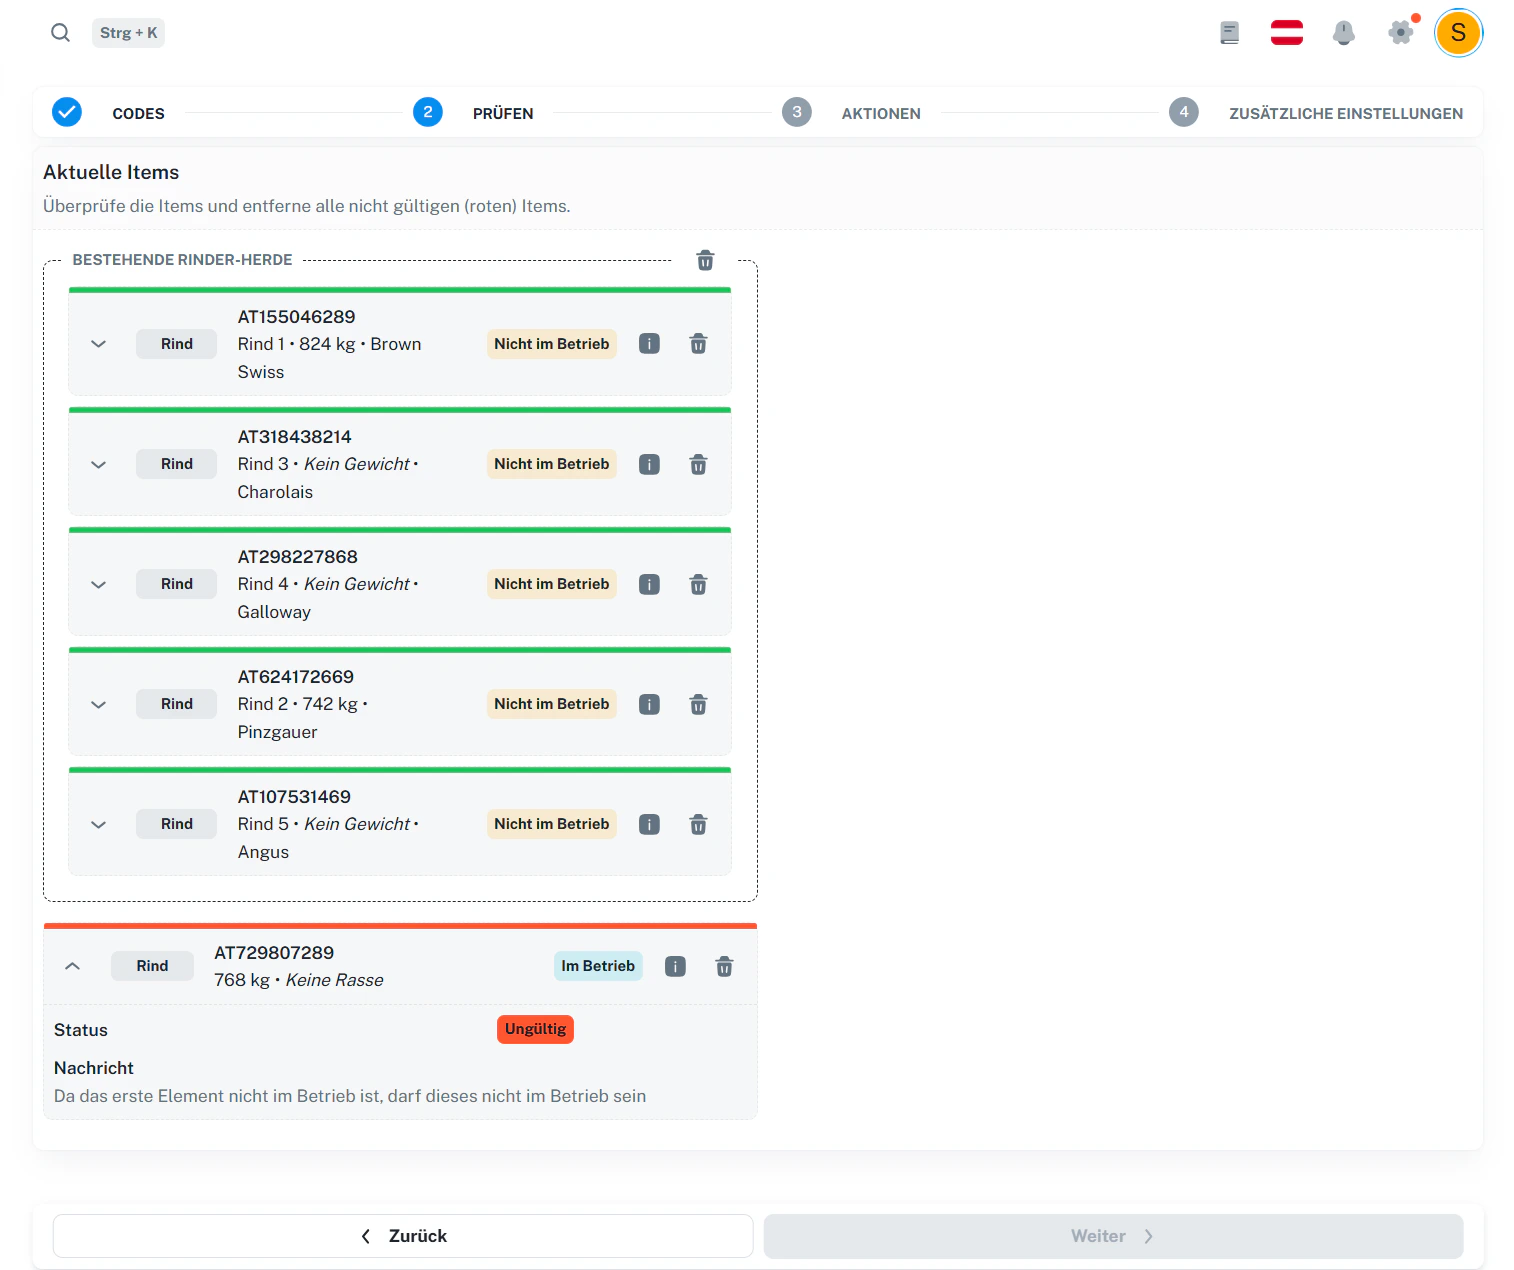Delete the entire Bestehende Rinder-Herde group
1514x1270 pixels.
click(x=705, y=260)
